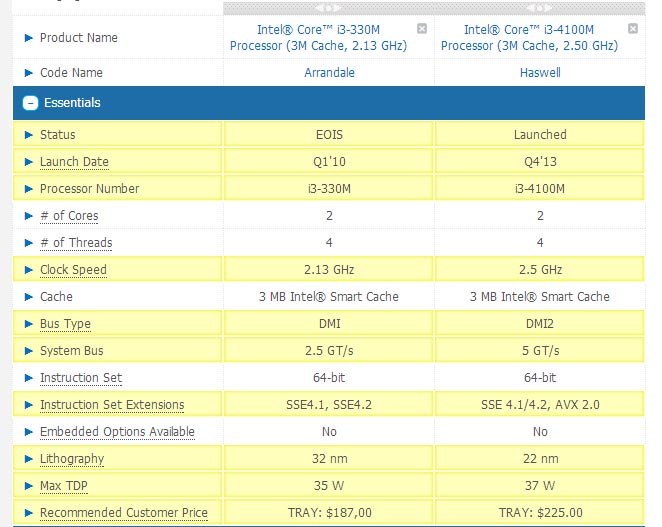The height and width of the screenshot is (527, 662).
Task: Open Intel Core i3-330M Processor product link
Action: pos(318,38)
